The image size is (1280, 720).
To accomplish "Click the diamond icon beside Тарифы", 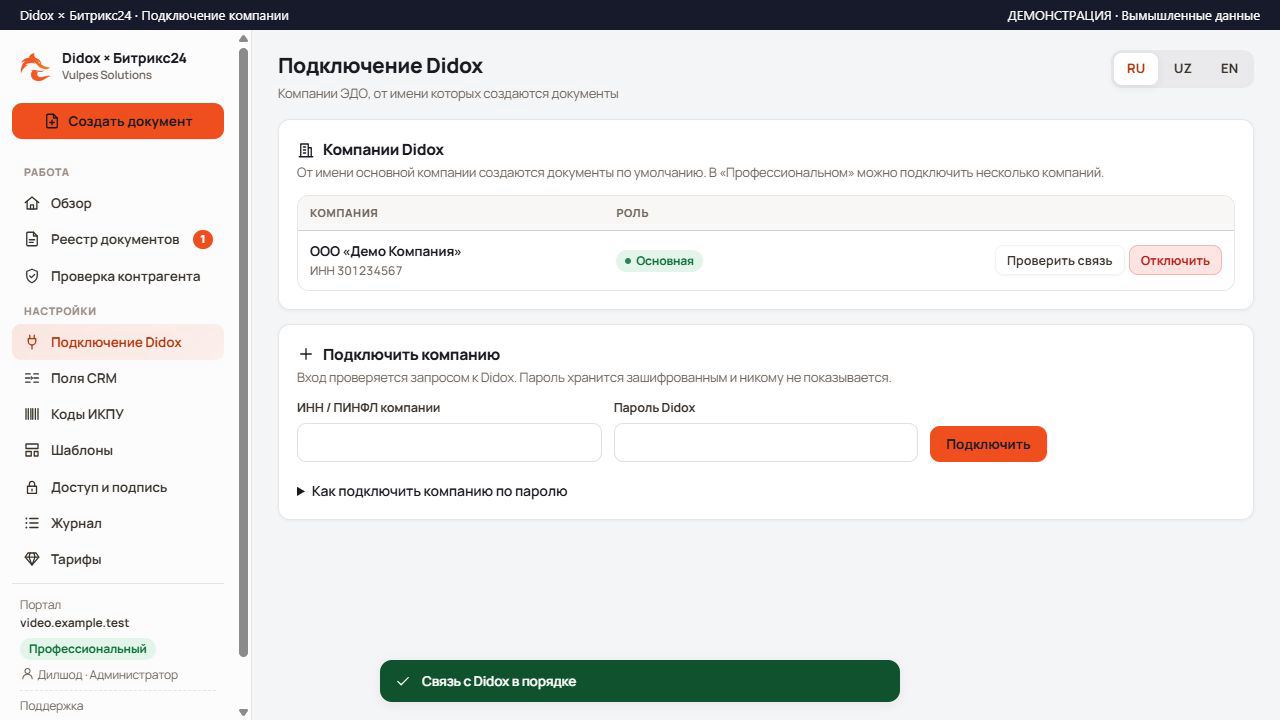I will [x=32, y=559].
